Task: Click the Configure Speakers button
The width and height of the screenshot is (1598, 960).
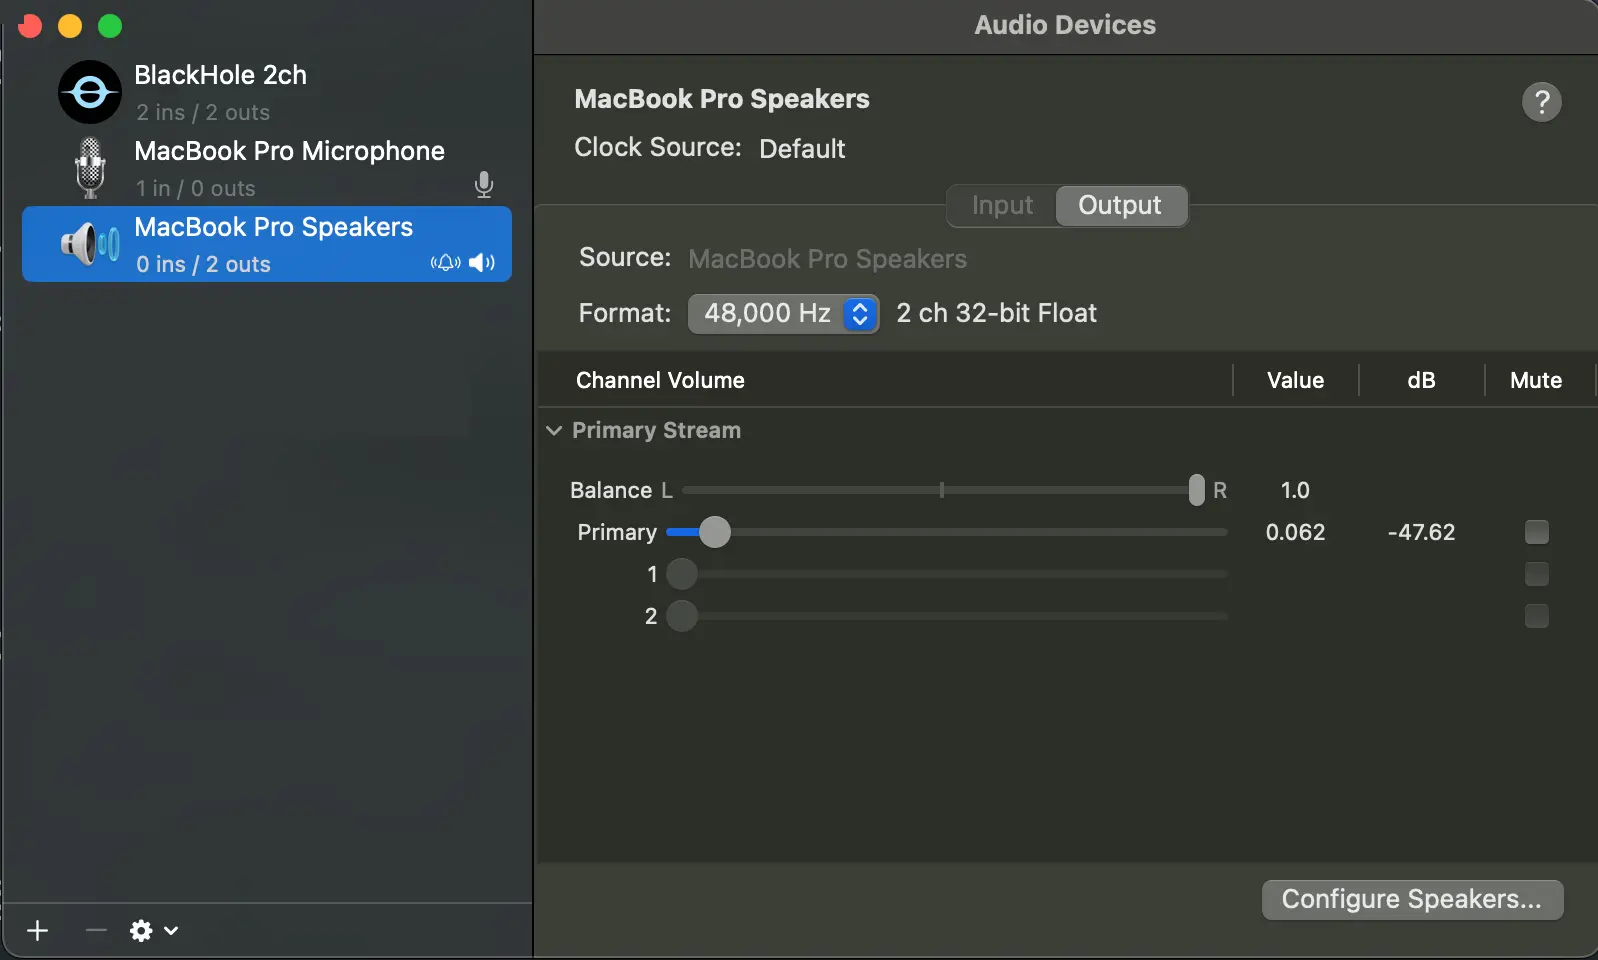Action: pyautogui.click(x=1411, y=900)
